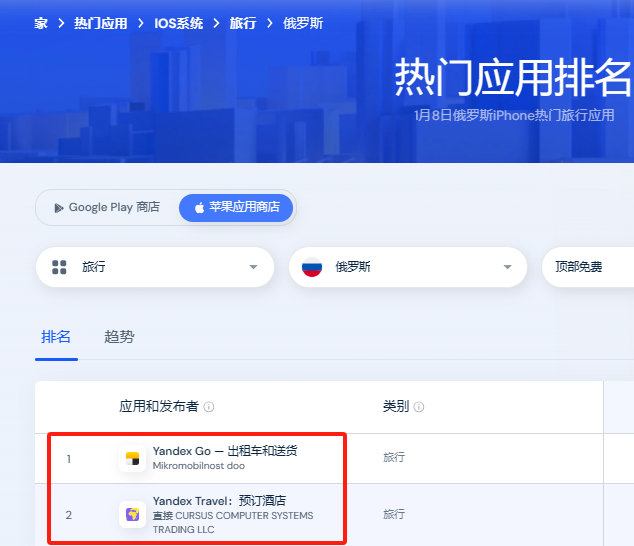Click the 俄罗斯 breadcrumb item
634x546 pixels.
click(303, 23)
